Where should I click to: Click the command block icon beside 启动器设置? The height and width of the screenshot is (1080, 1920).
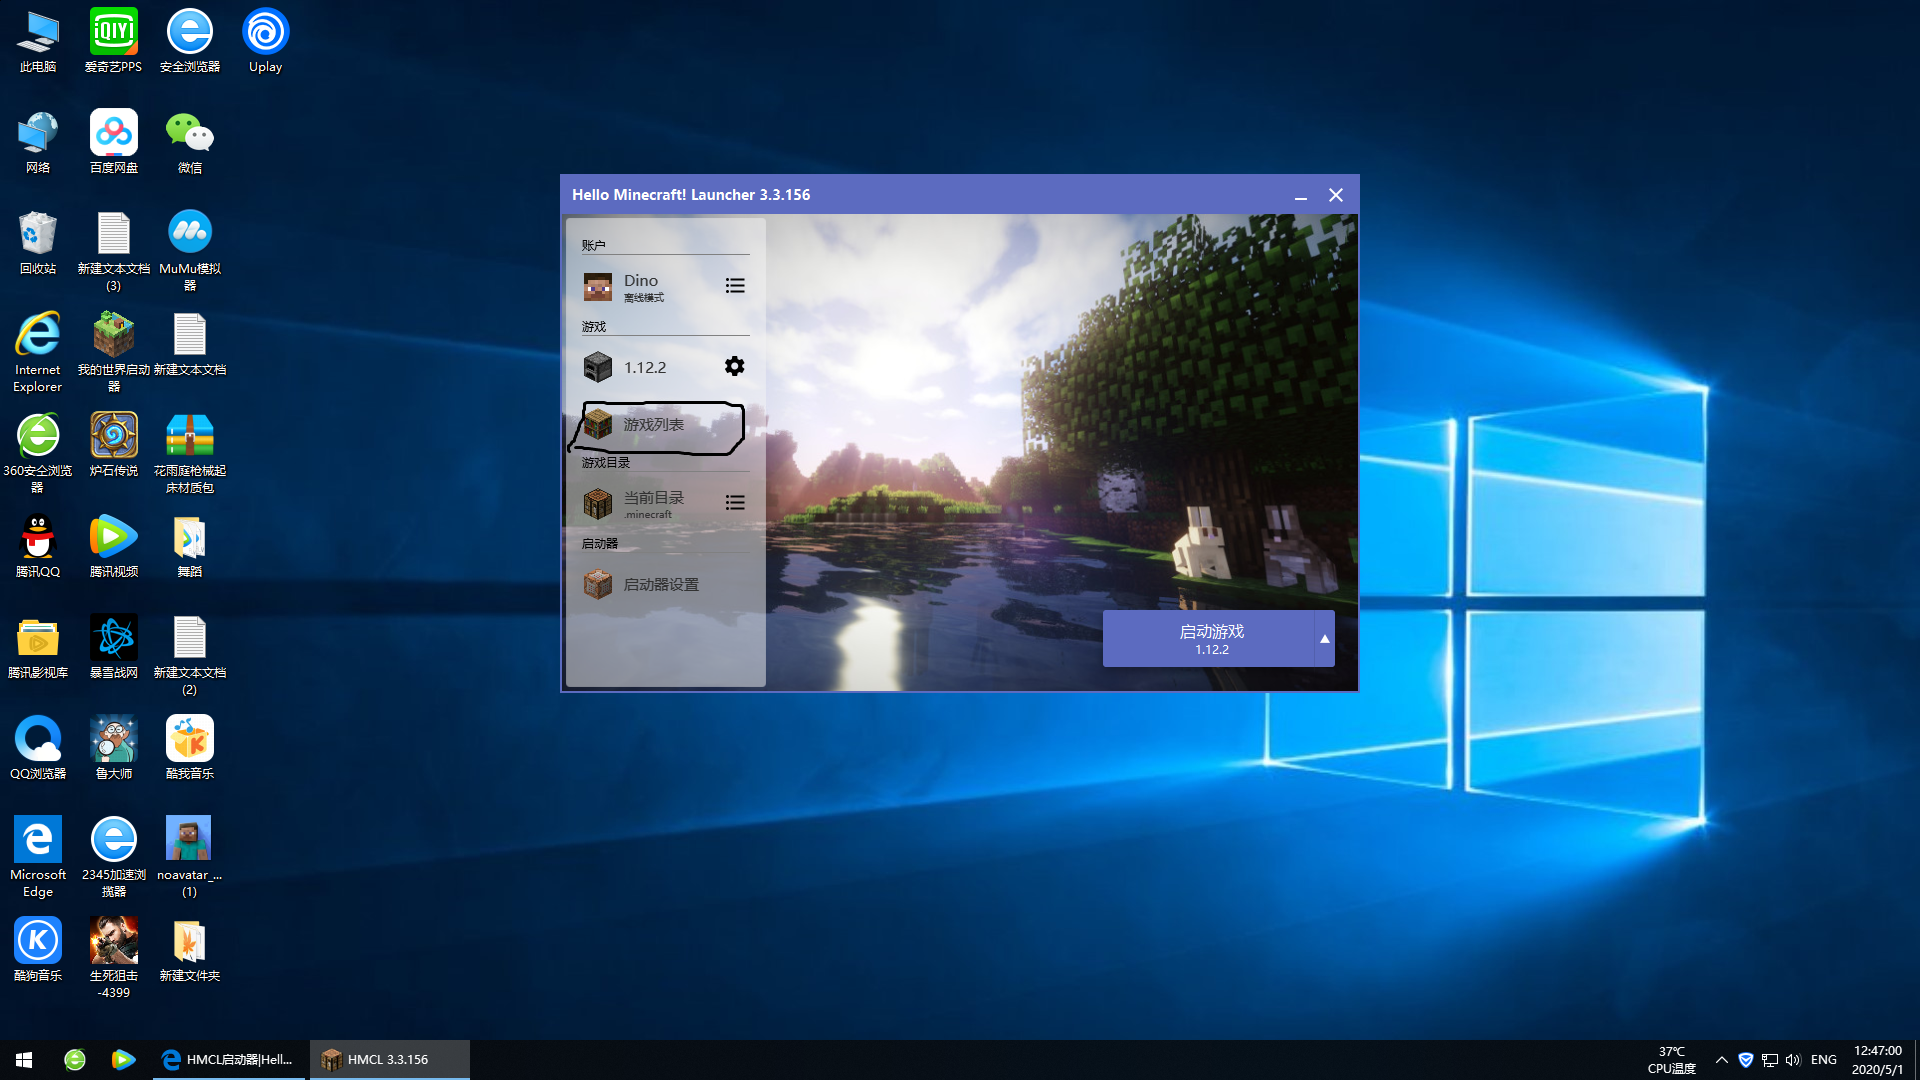pyautogui.click(x=598, y=584)
